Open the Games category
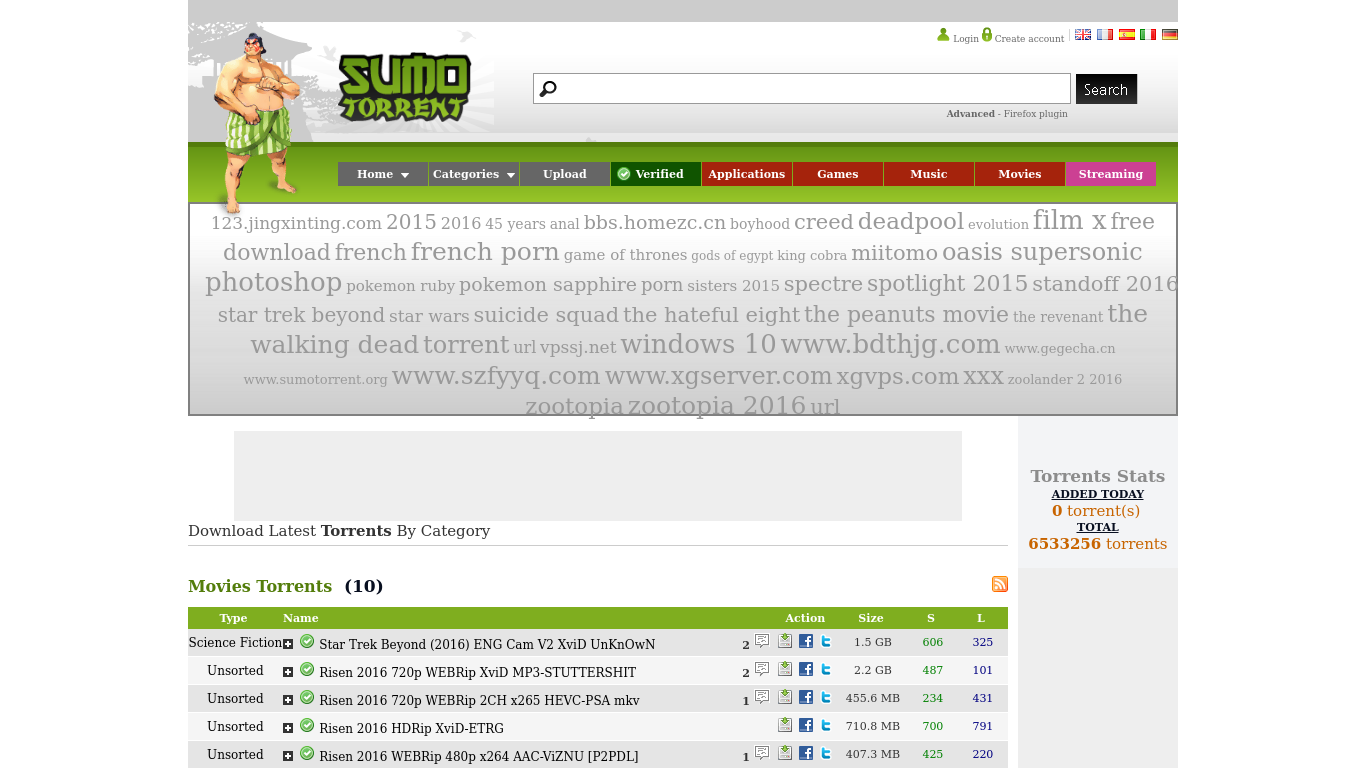 pos(838,174)
